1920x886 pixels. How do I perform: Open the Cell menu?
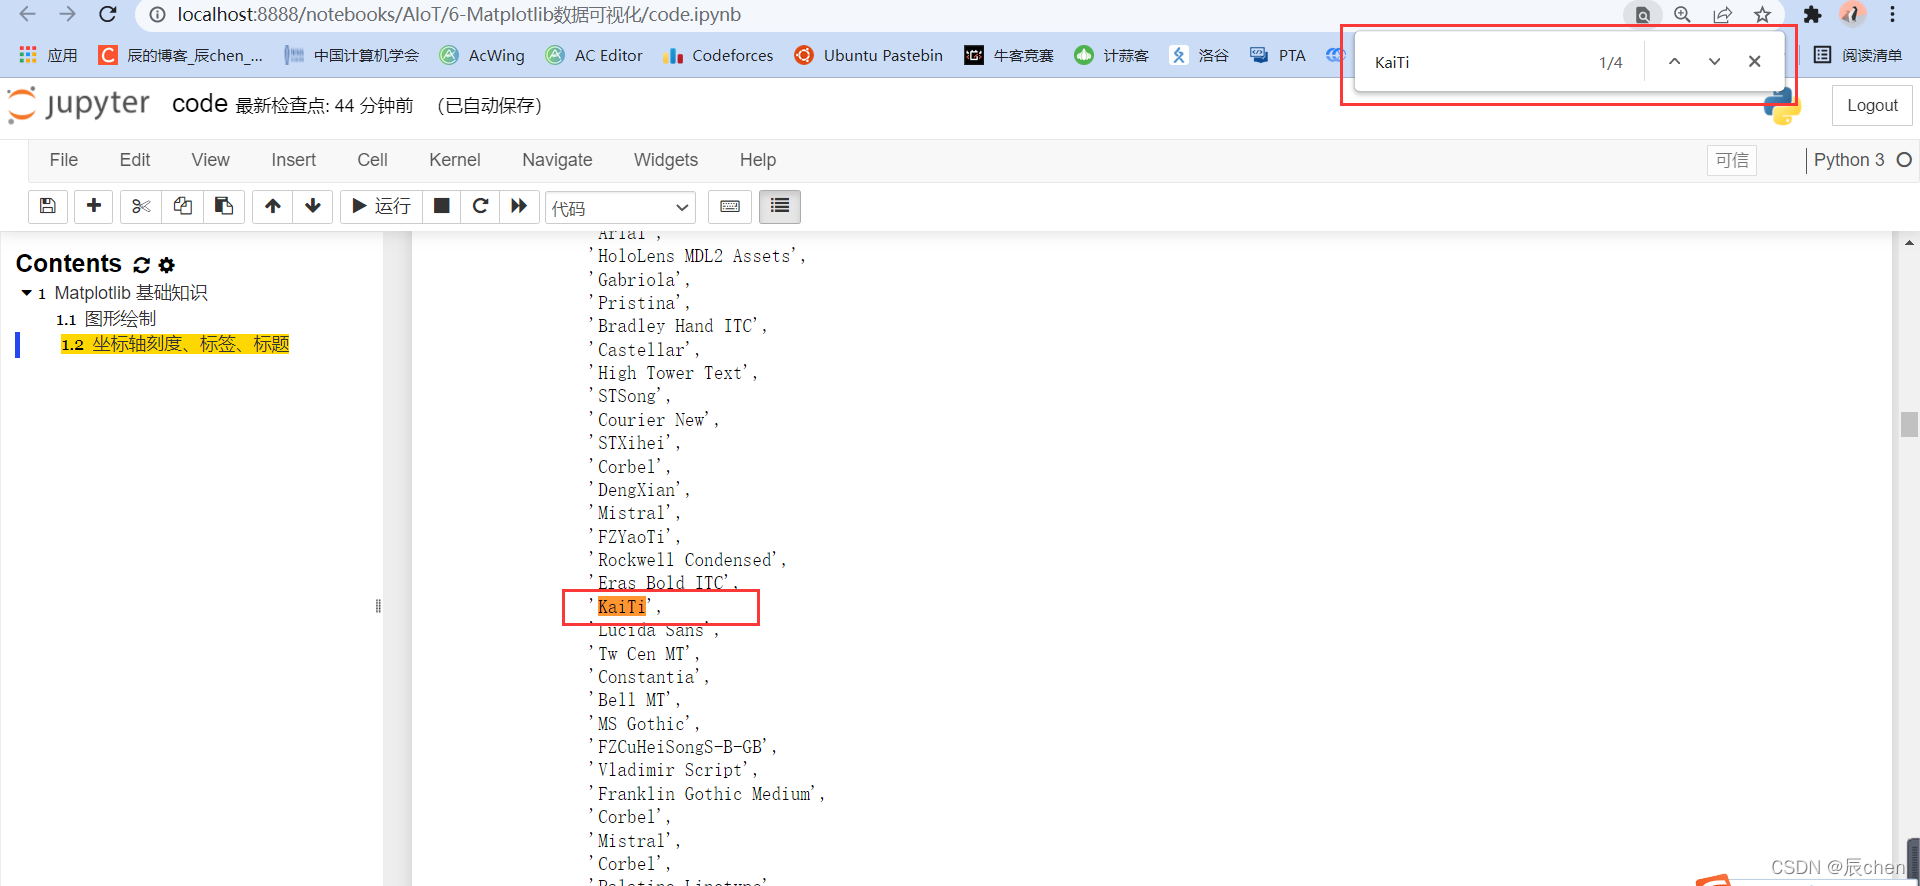372,160
